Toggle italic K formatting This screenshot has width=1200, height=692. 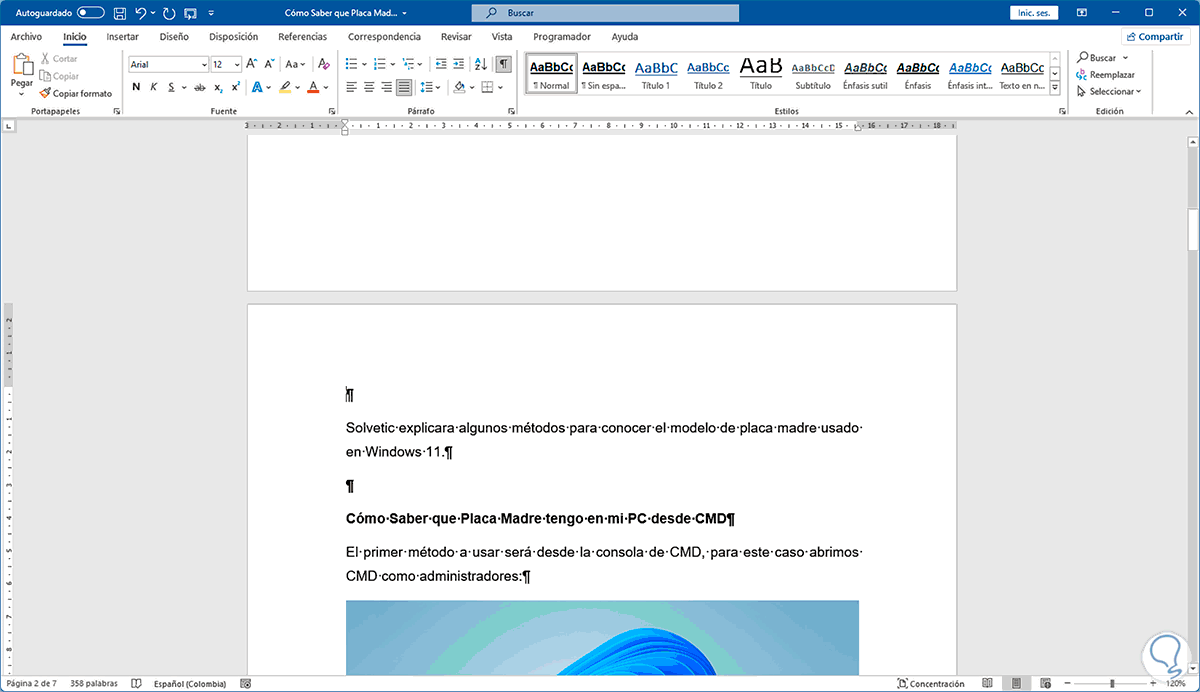(x=154, y=87)
